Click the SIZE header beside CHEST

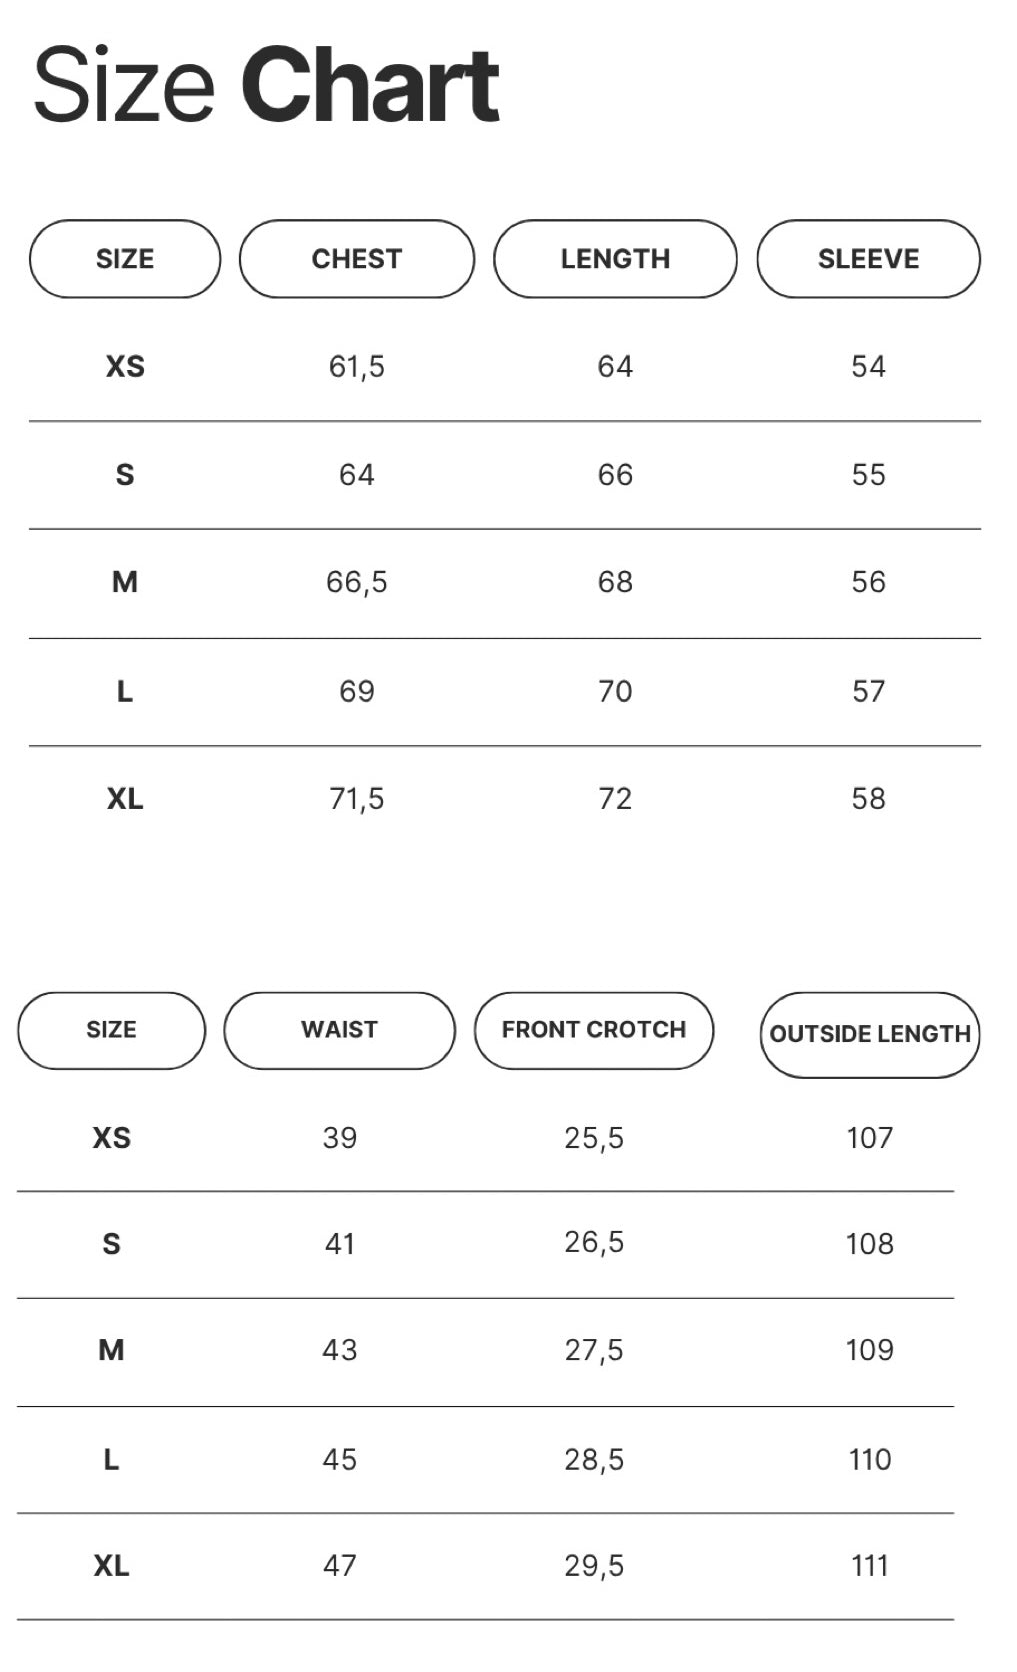coord(125,259)
